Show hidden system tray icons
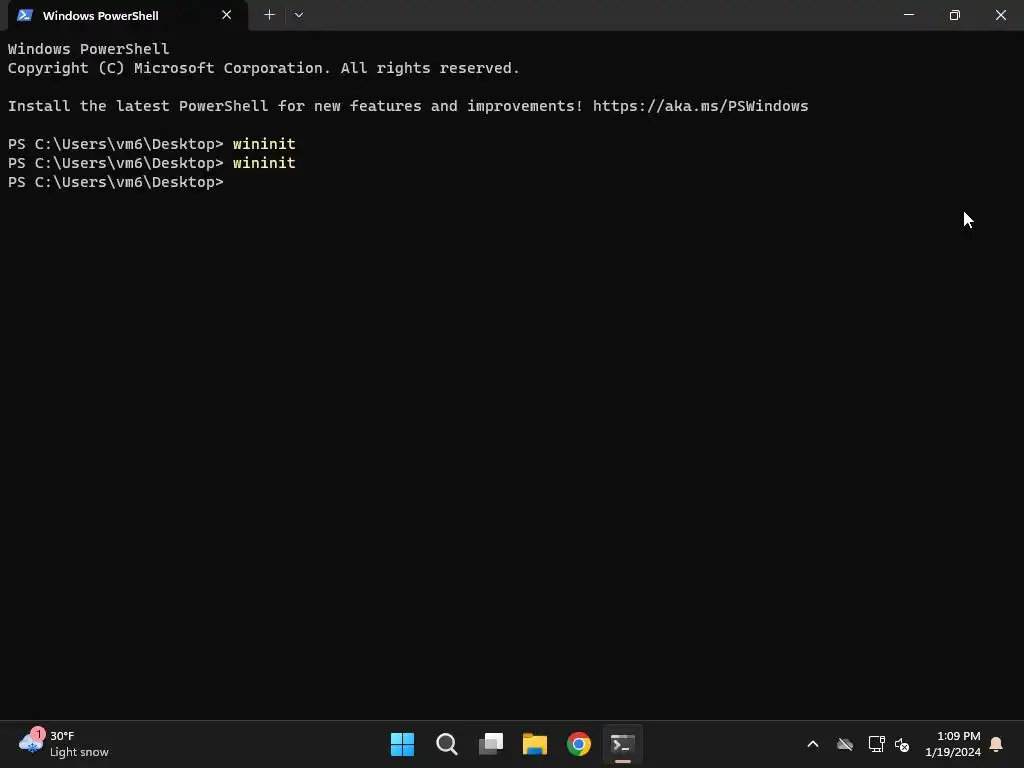This screenshot has height=768, width=1024. 813,744
